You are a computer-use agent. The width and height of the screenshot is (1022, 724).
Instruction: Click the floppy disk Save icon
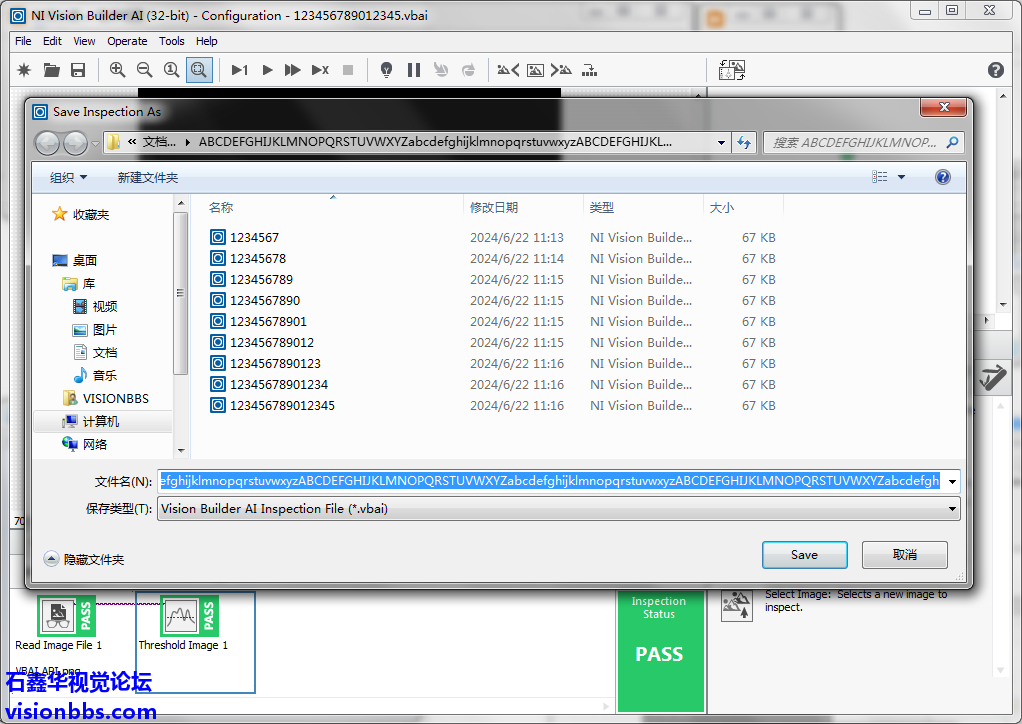coord(78,70)
